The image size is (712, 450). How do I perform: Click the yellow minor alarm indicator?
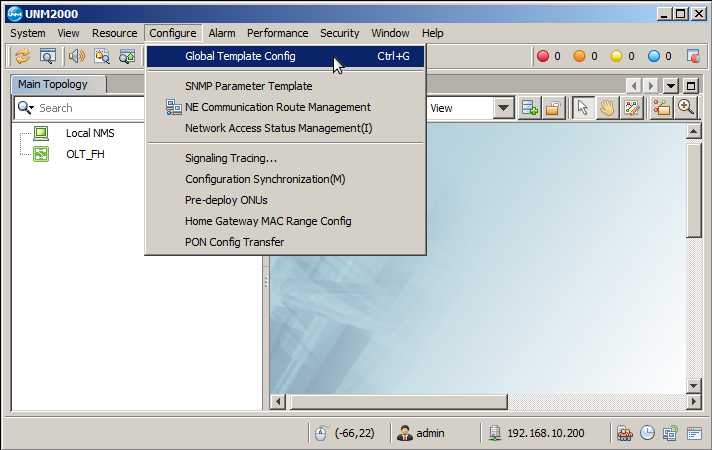617,56
